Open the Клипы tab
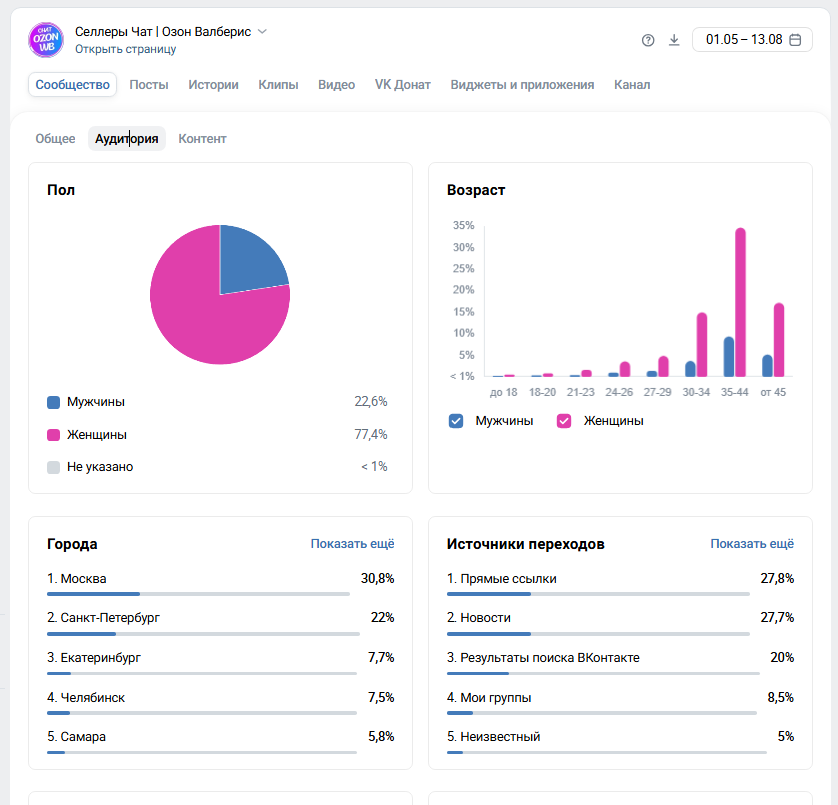The height and width of the screenshot is (805, 838). point(278,84)
